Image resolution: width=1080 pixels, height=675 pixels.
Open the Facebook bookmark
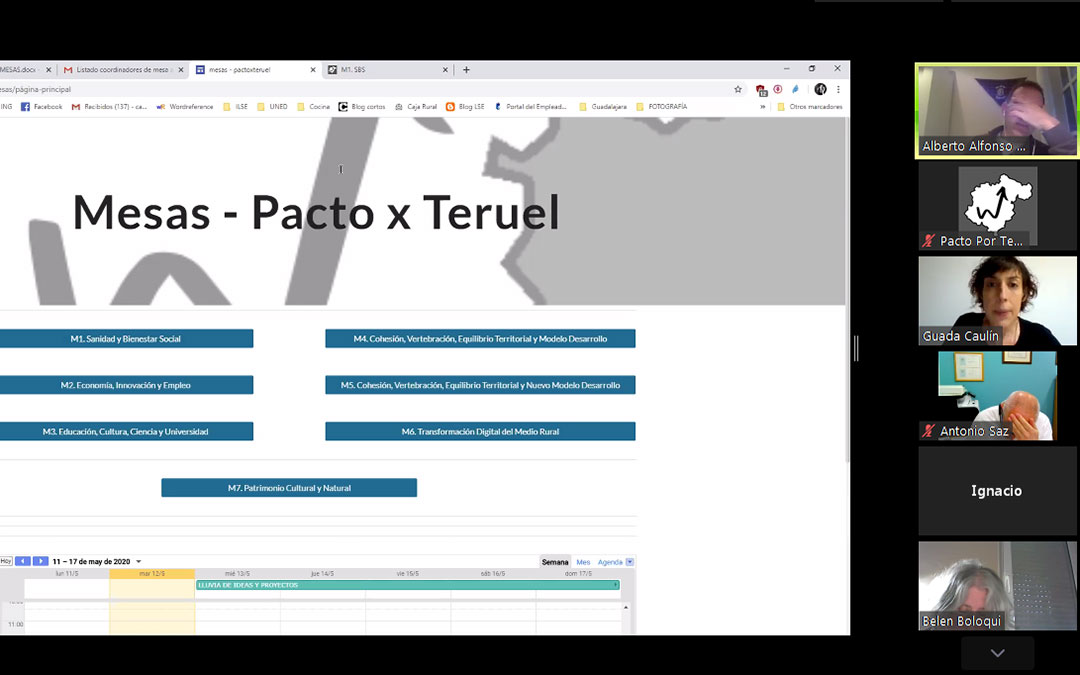41,107
